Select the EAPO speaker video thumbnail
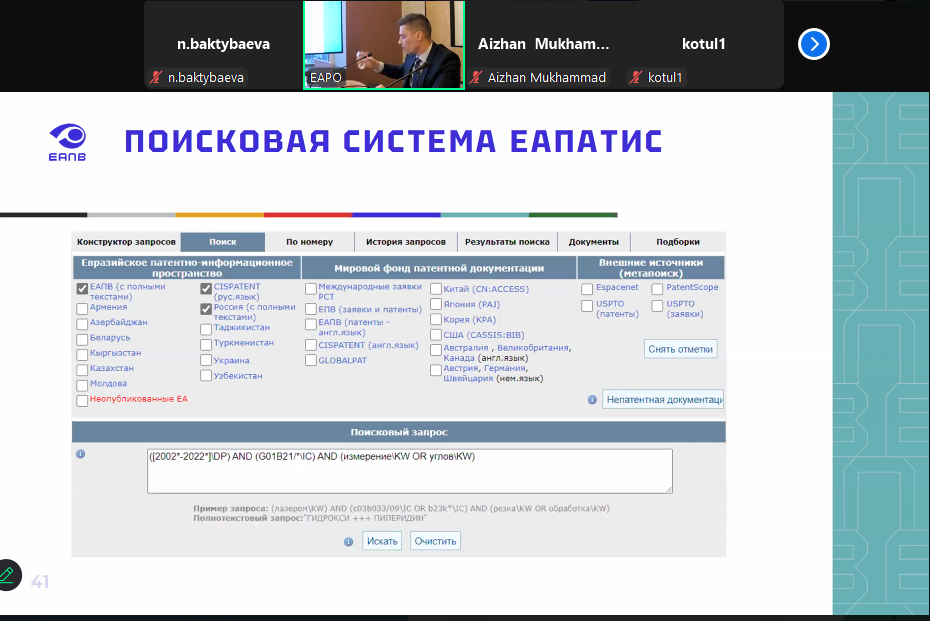930x621 pixels. tap(384, 45)
